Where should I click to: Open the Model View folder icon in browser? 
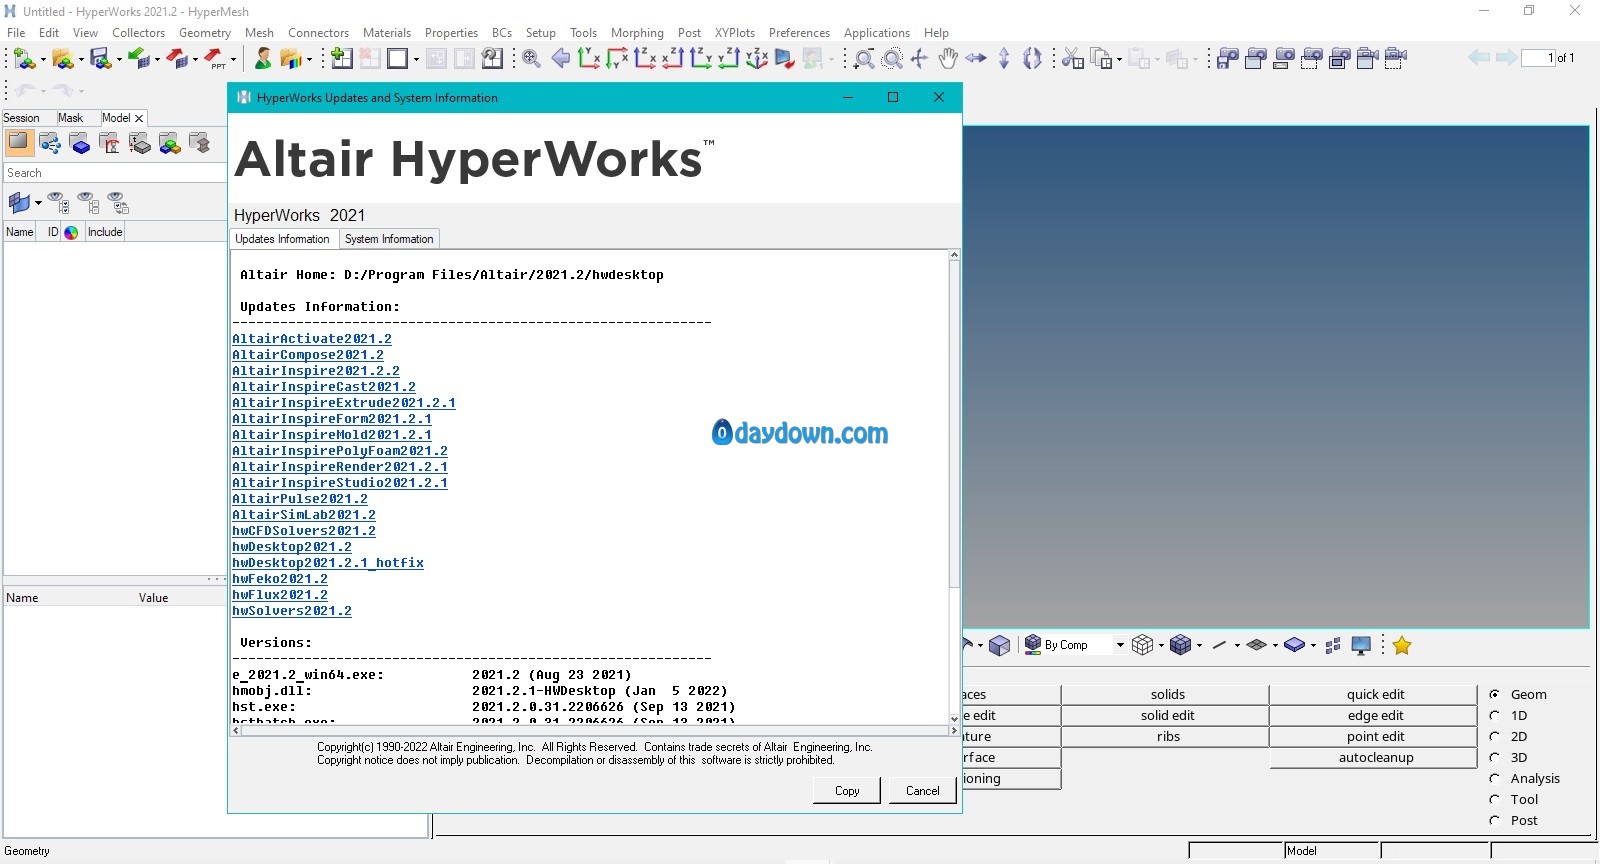click(19, 143)
